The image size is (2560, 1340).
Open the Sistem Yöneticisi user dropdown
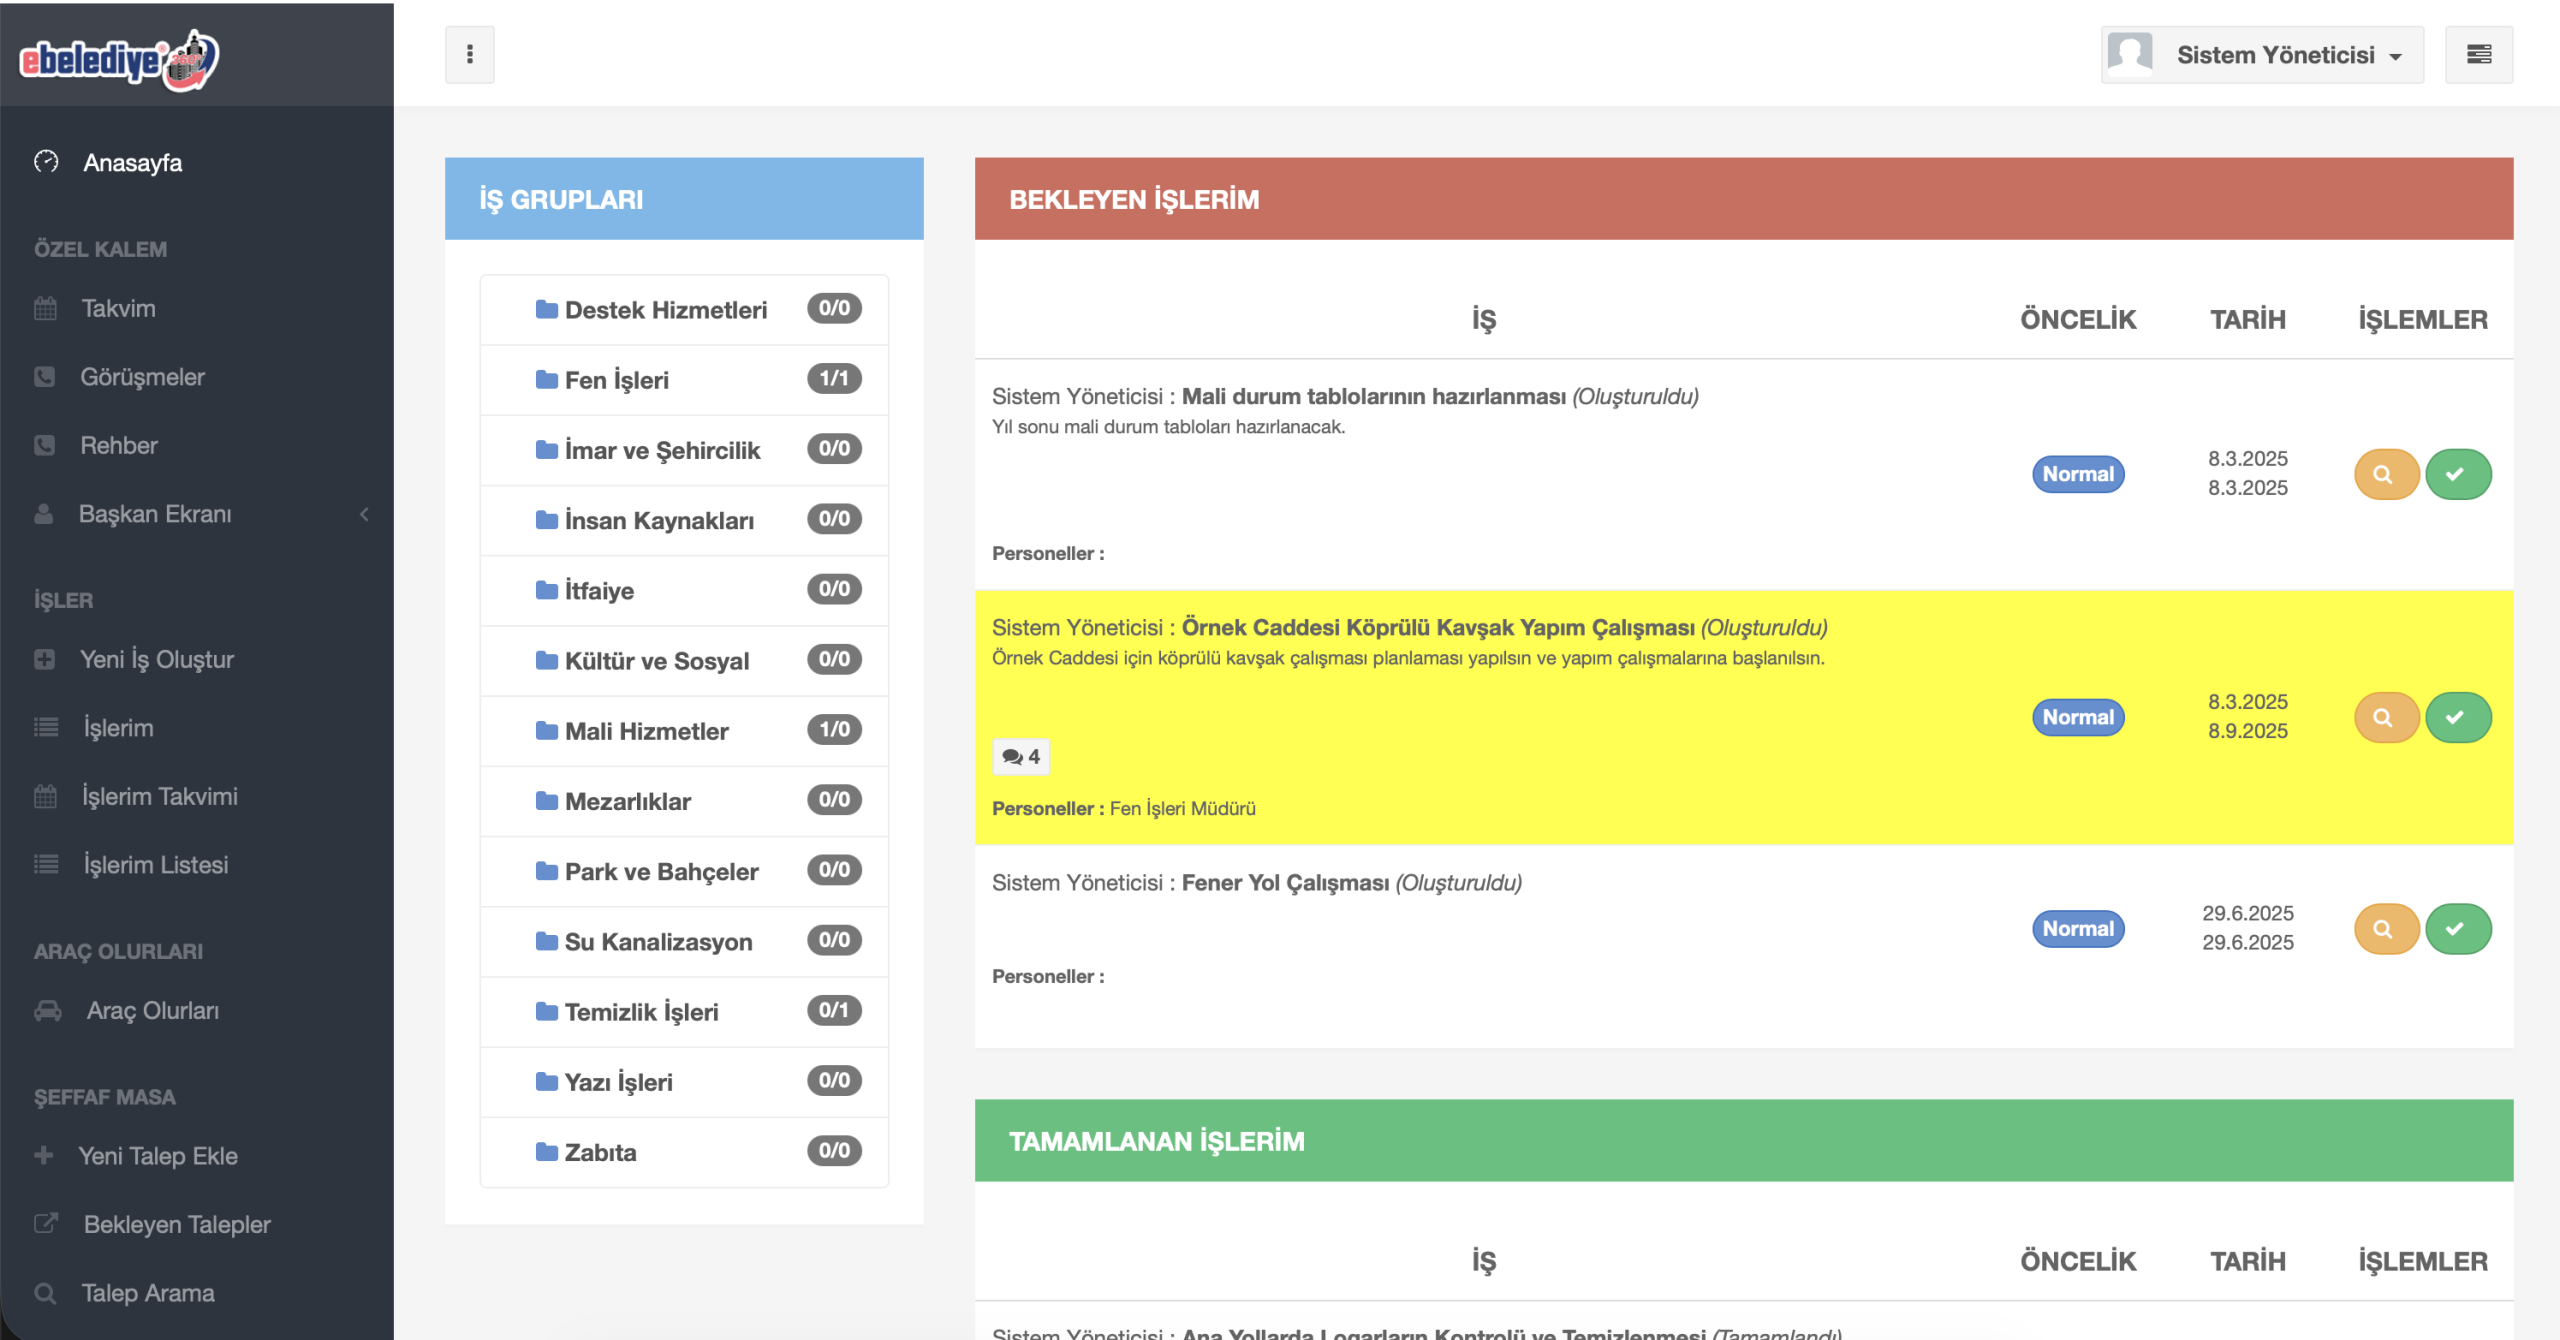pyautogui.click(x=2262, y=55)
